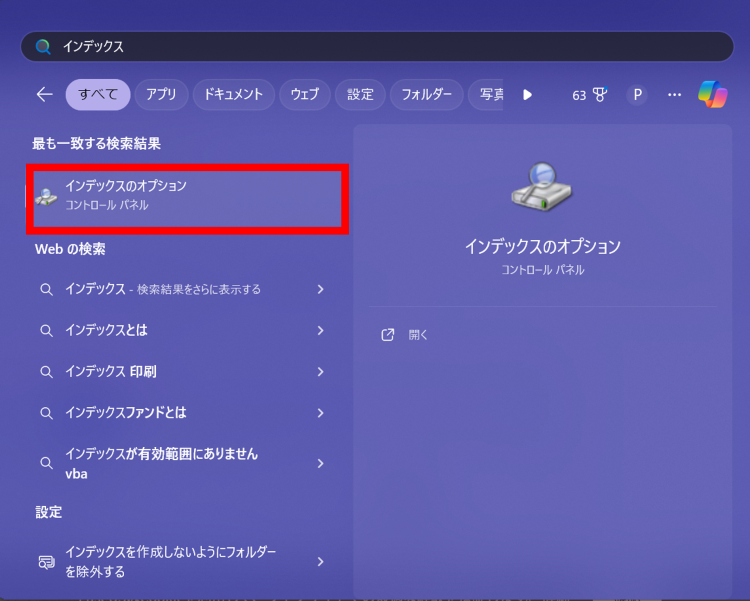Expand chevron for フォルダーを除外する settings row
Screen dimensions: 750x601
point(320,561)
